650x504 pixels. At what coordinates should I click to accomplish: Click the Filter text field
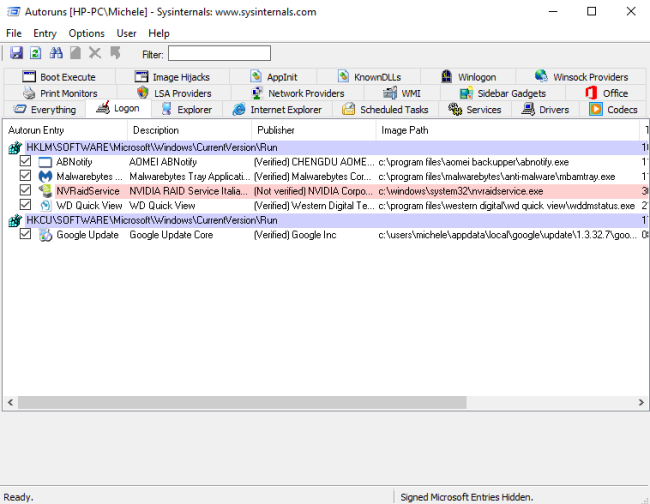pos(219,53)
